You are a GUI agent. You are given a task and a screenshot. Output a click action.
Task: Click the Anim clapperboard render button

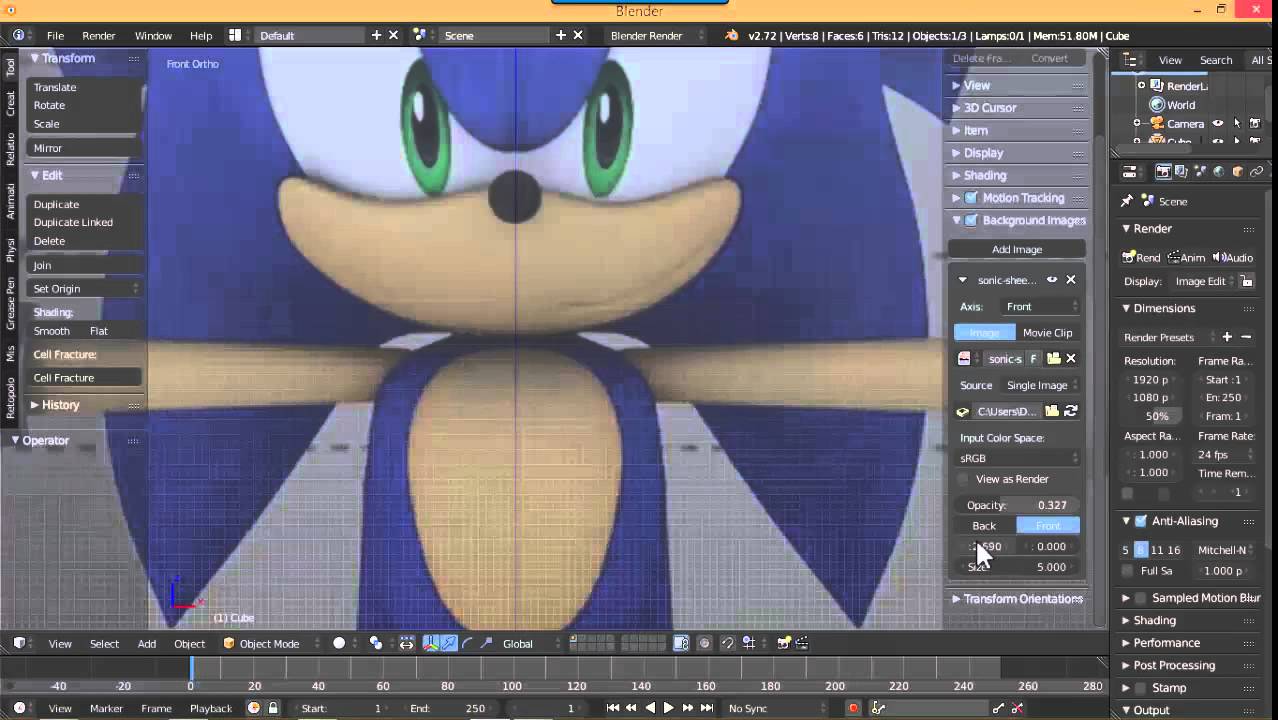tap(1187, 257)
